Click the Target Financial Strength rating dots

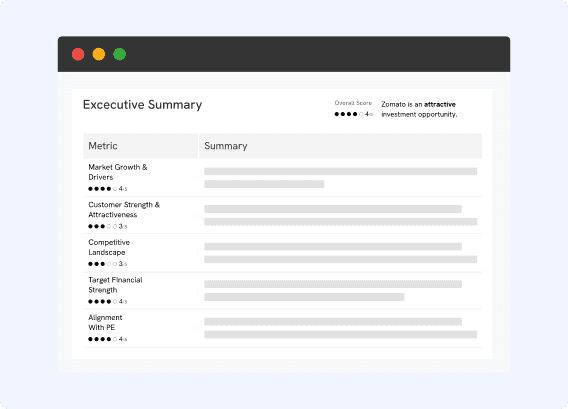point(108,301)
